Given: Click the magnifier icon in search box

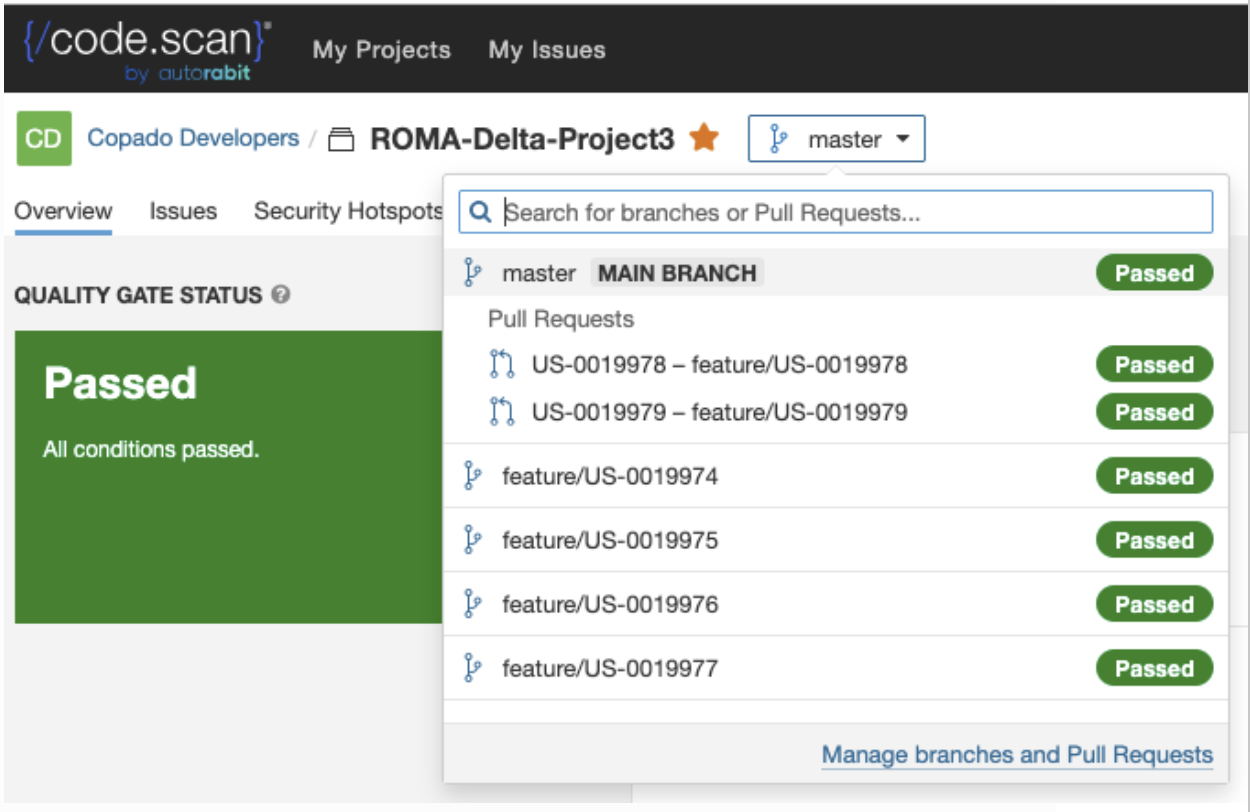Looking at the screenshot, I should pos(480,212).
